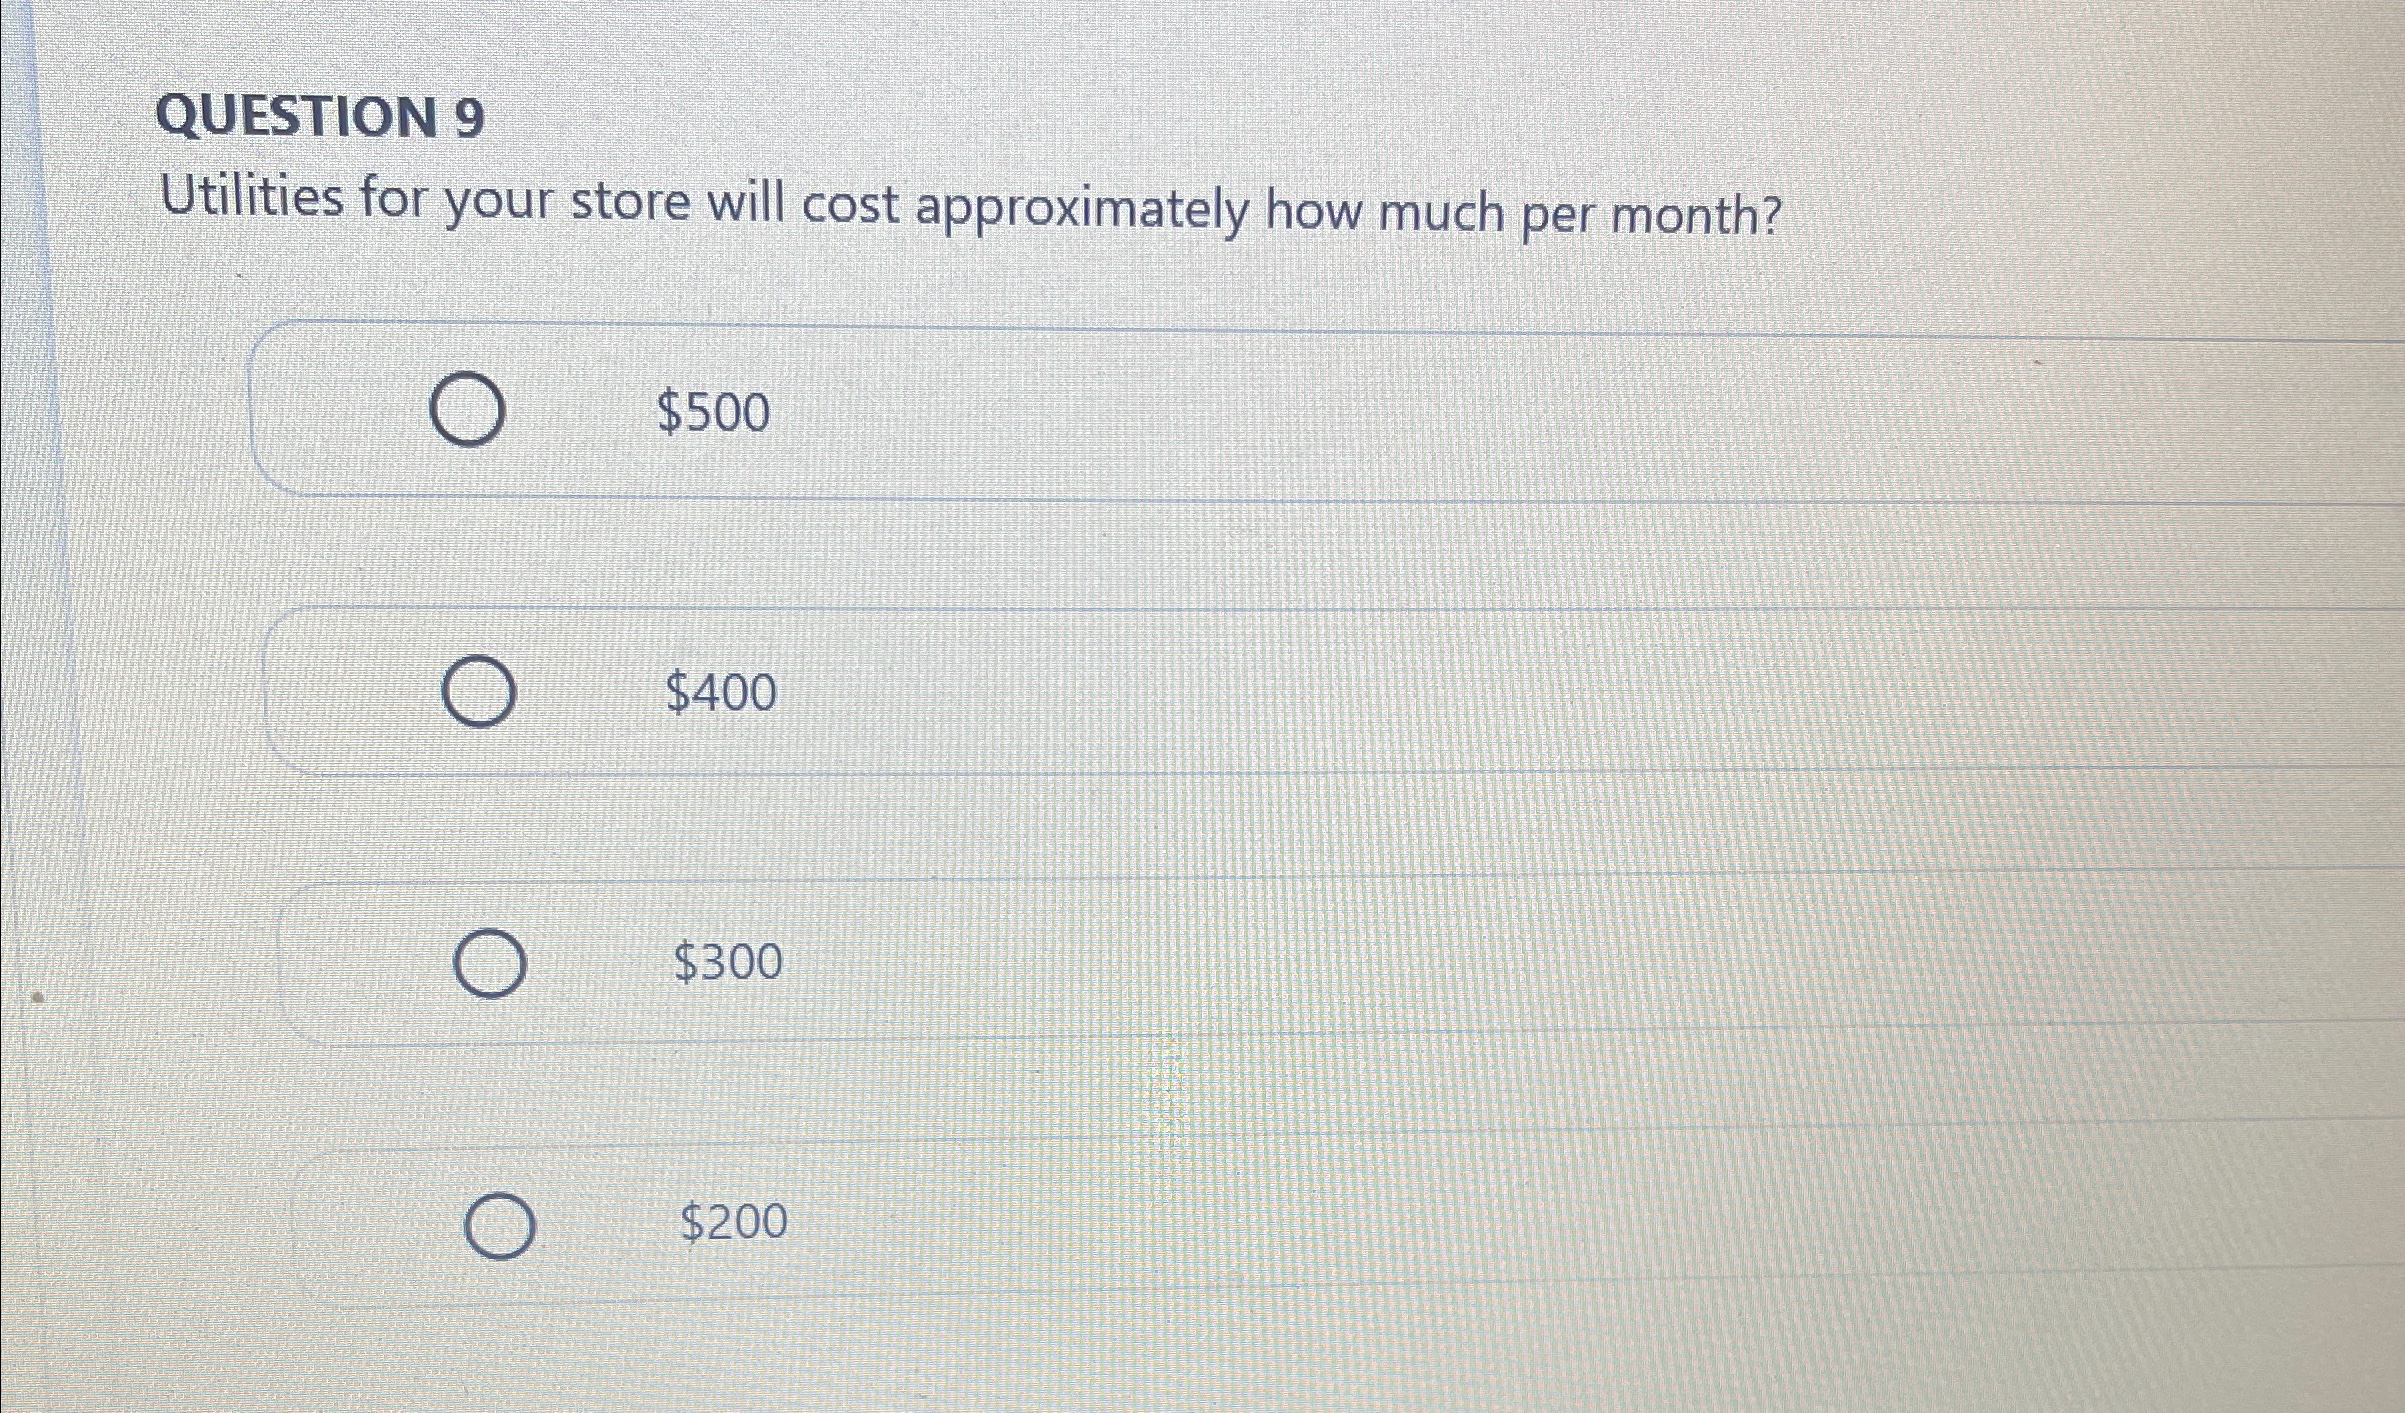The width and height of the screenshot is (2405, 1413).
Task: Click the $300 answer option
Action: (x=726, y=961)
